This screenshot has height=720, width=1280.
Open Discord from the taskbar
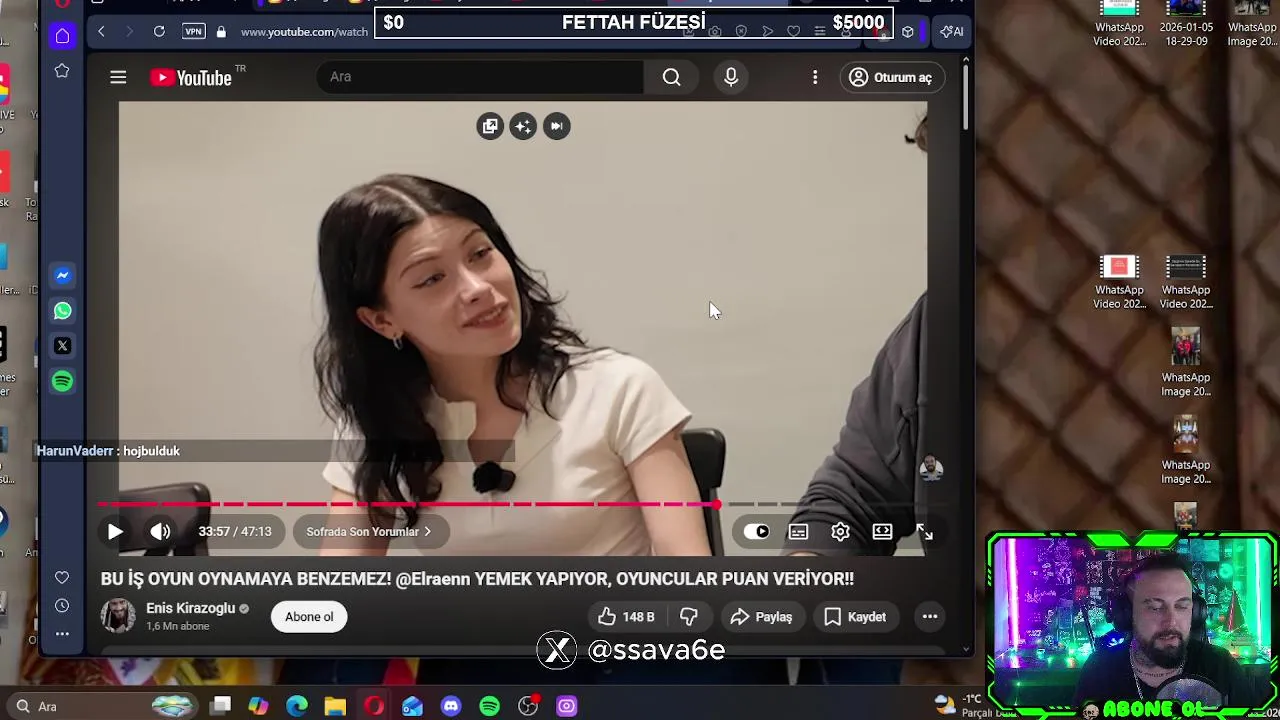pyautogui.click(x=451, y=706)
